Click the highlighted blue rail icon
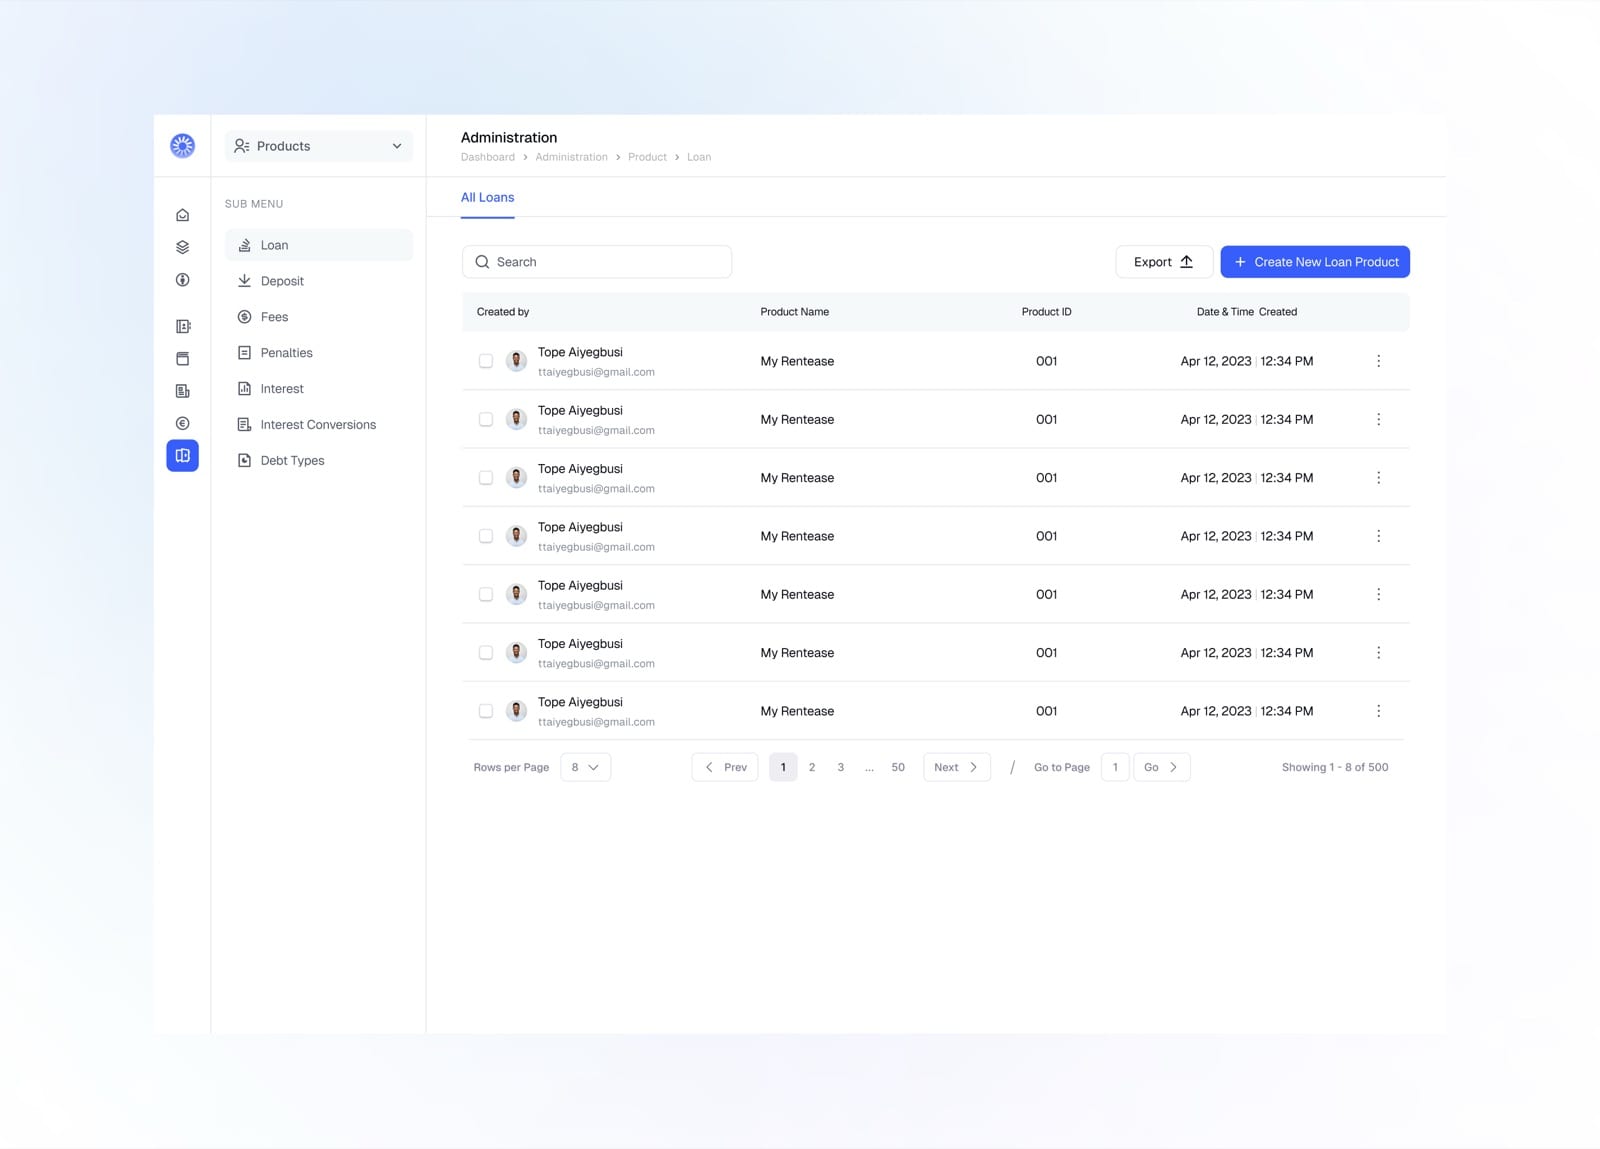Viewport: 1600px width, 1149px height. coord(182,456)
